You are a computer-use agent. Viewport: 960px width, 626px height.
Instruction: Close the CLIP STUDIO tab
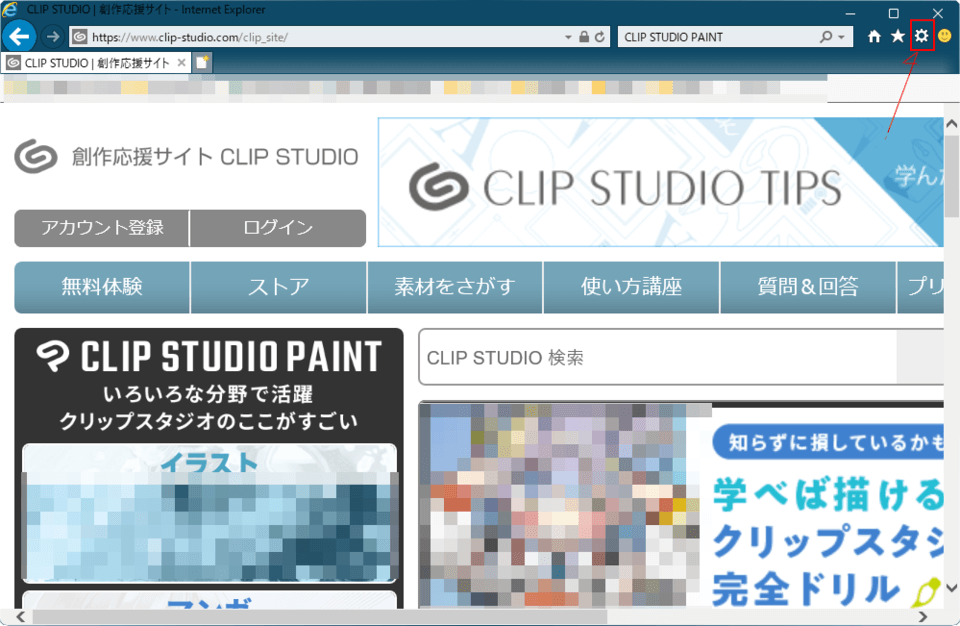pos(181,62)
